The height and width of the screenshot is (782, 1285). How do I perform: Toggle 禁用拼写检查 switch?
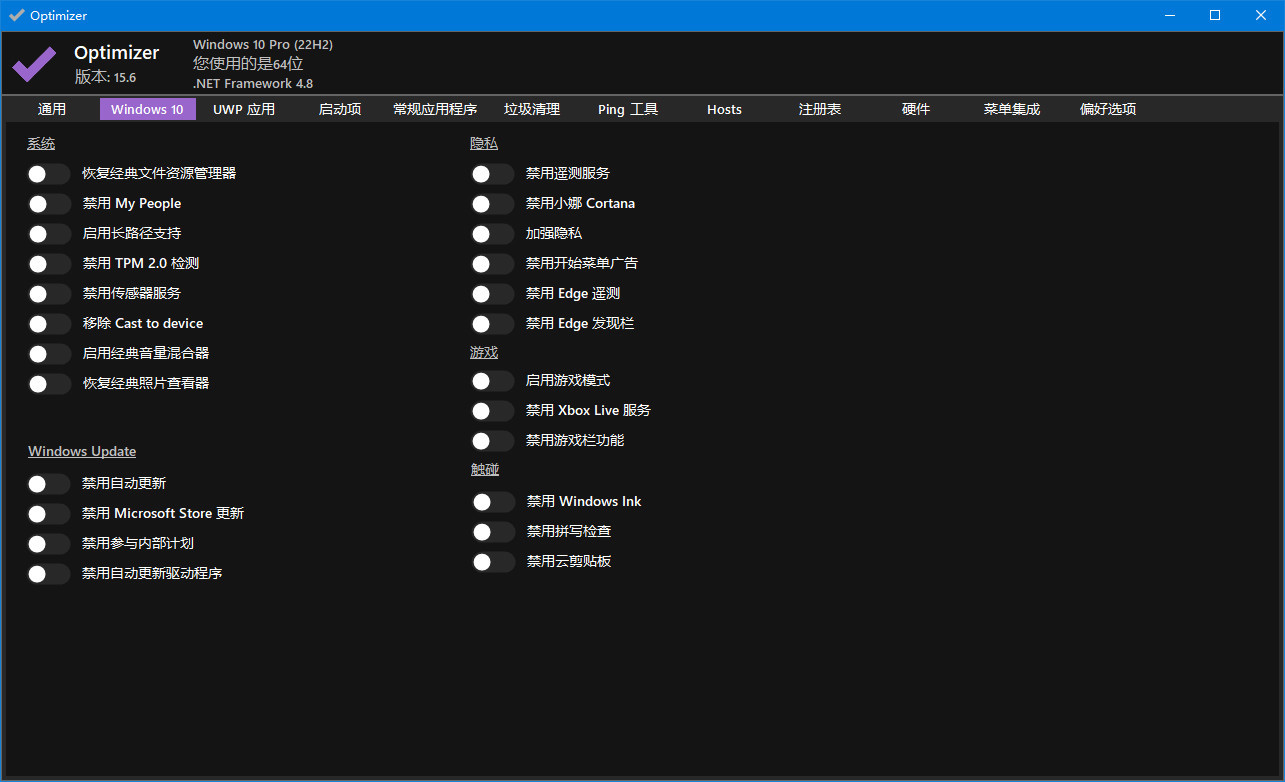pos(494,532)
